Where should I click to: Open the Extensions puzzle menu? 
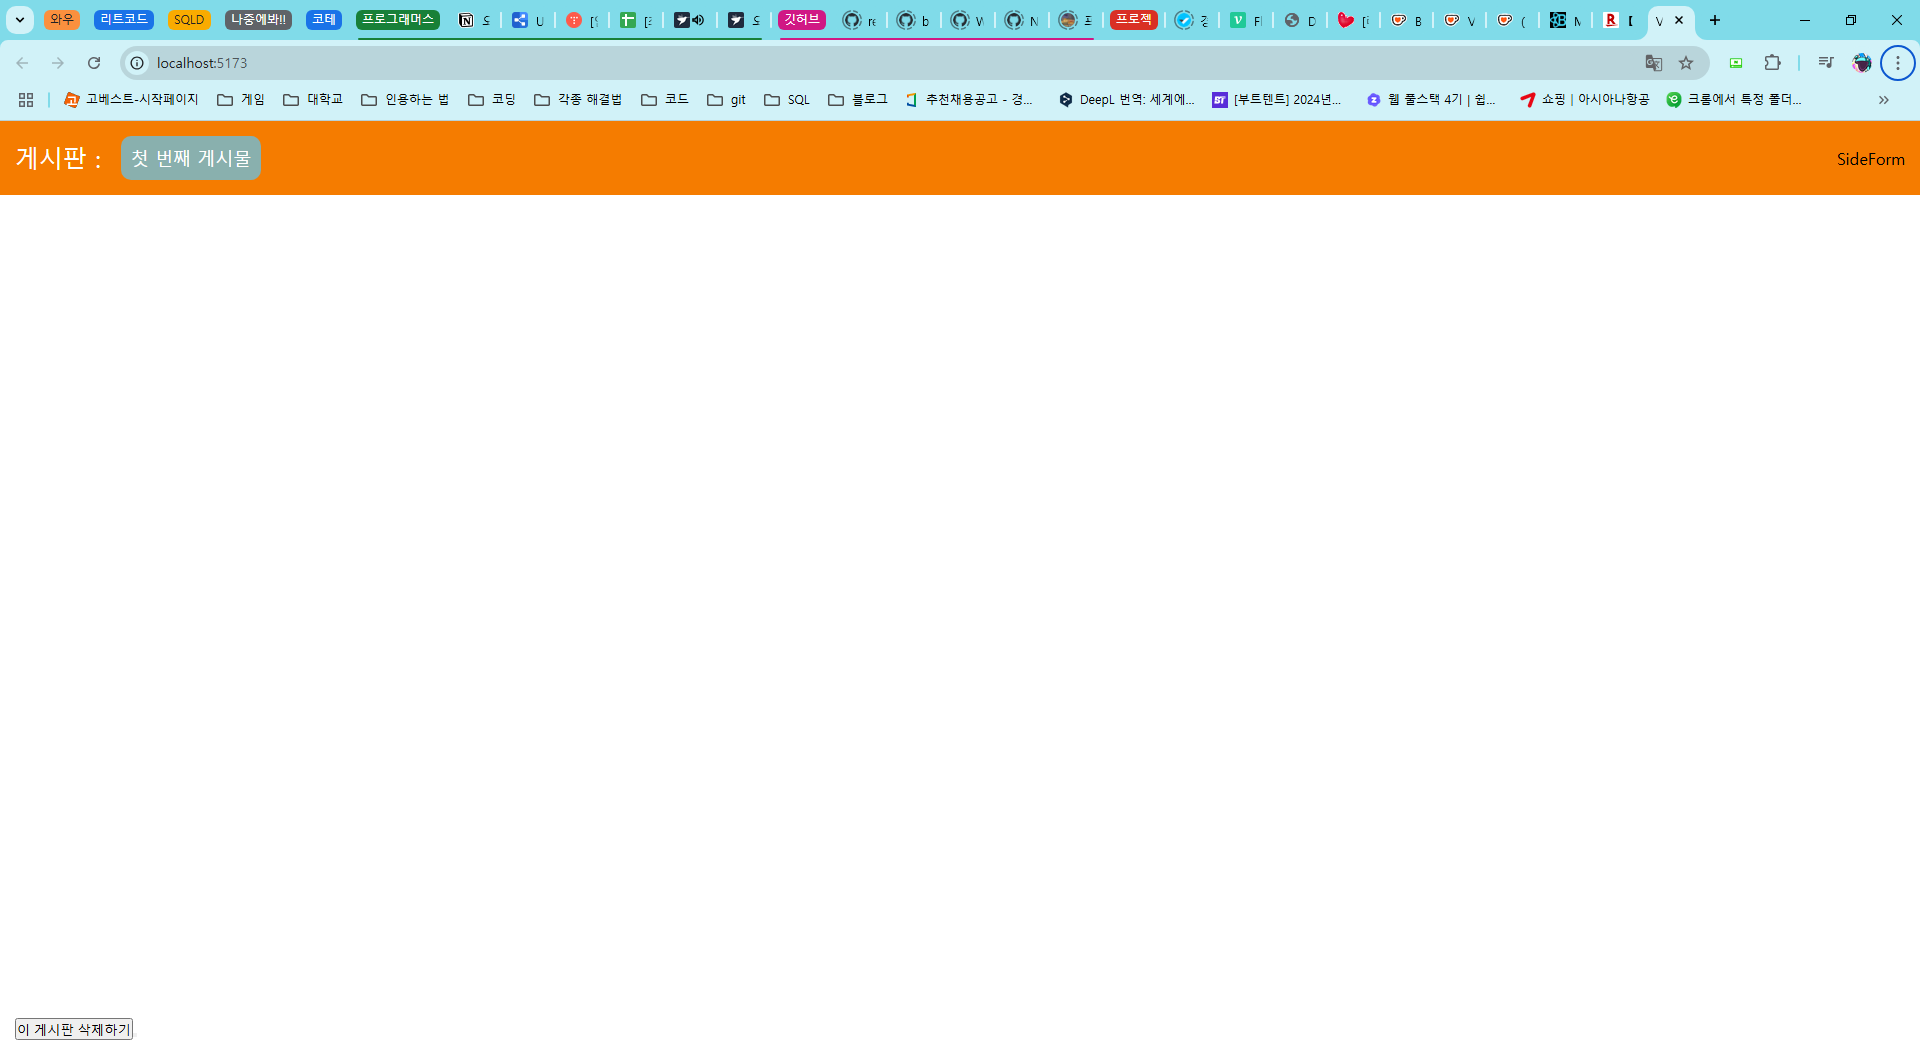1772,63
